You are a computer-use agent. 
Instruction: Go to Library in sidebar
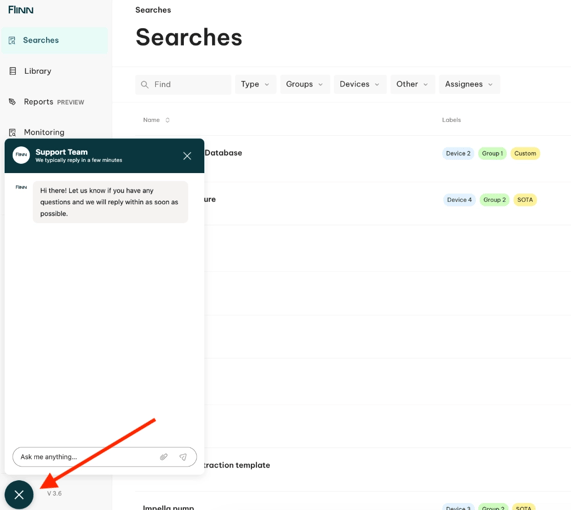click(38, 71)
